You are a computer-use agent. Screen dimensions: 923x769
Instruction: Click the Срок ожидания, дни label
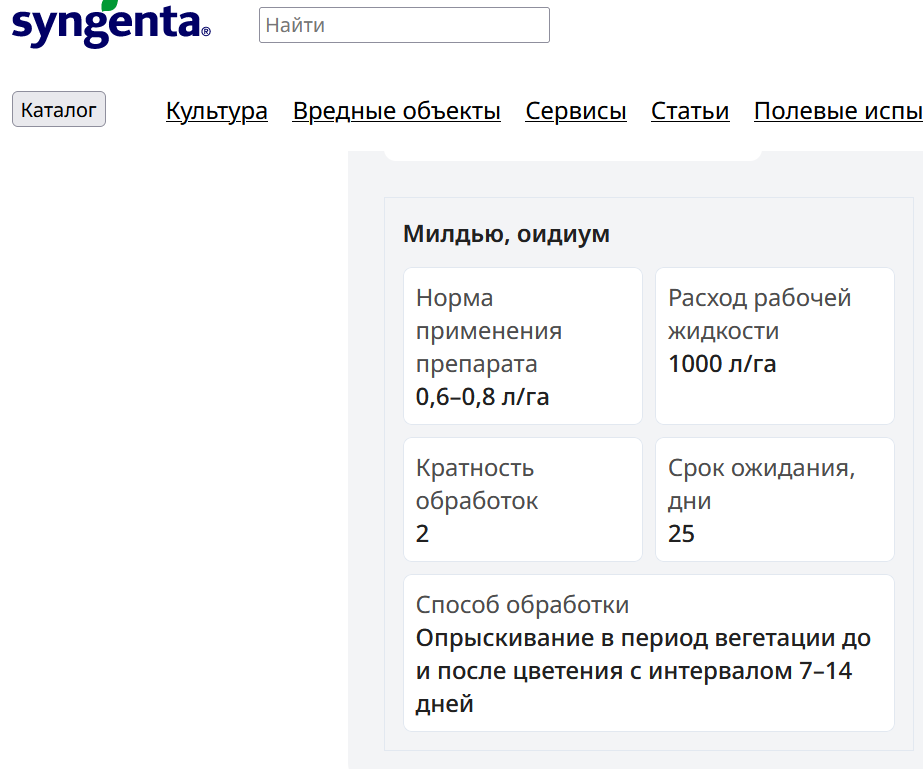click(761, 484)
